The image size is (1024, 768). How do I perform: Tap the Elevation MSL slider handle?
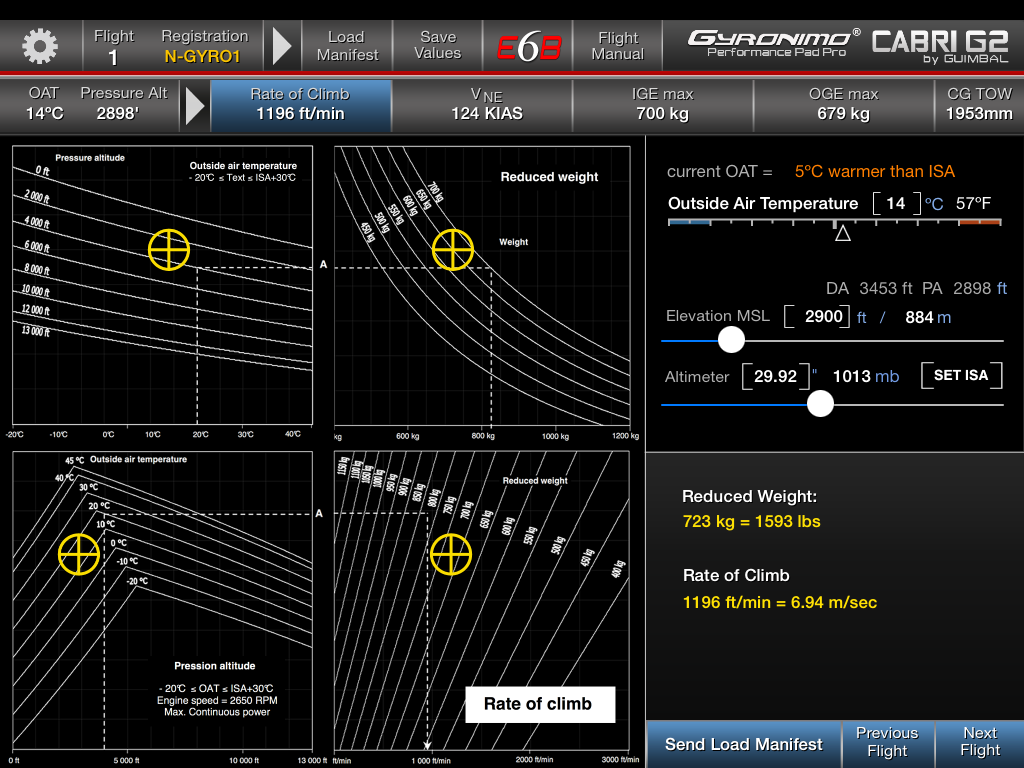731,340
